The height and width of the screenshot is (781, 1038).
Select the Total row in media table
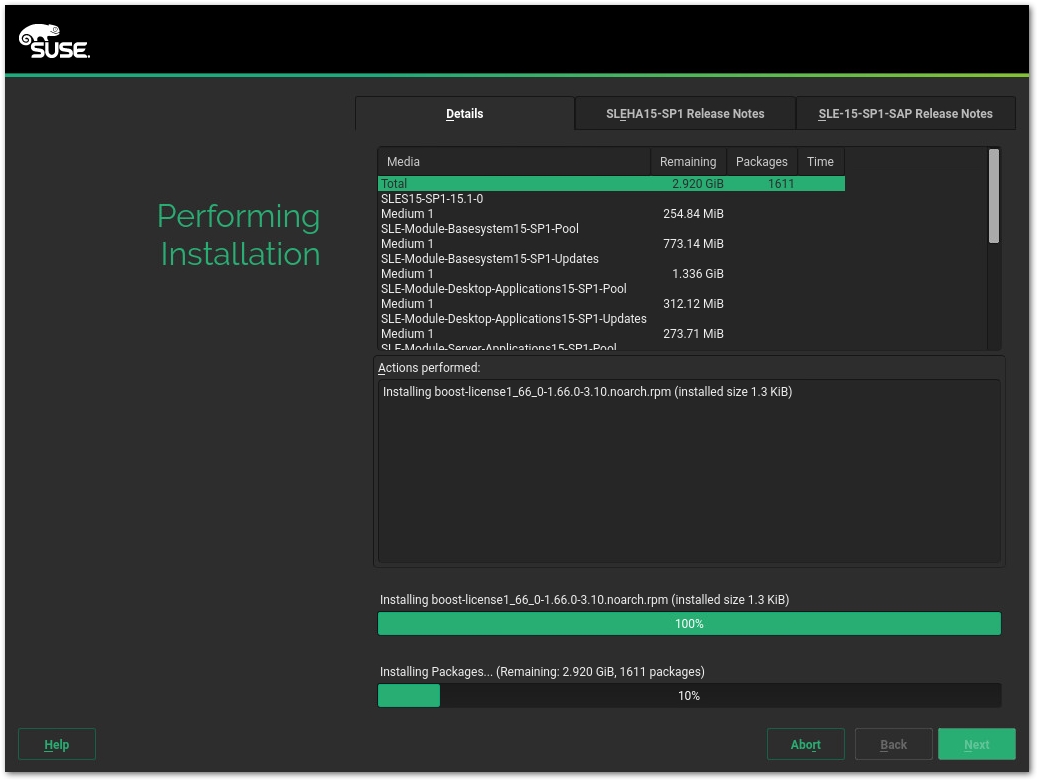[611, 183]
